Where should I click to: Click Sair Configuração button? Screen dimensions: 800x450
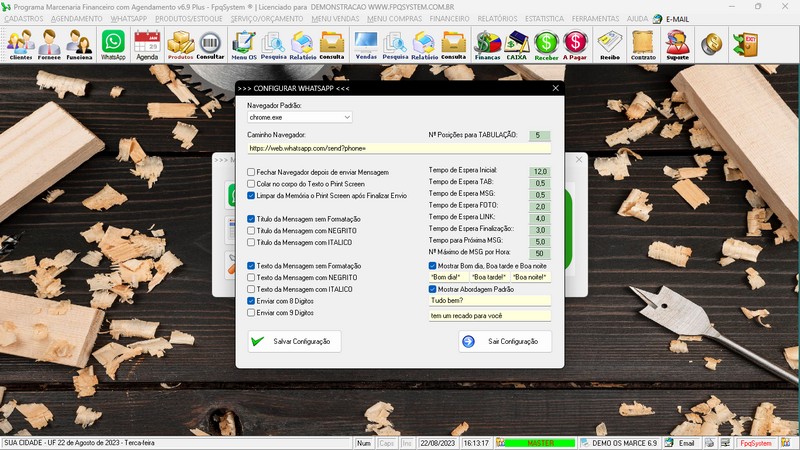coord(505,341)
